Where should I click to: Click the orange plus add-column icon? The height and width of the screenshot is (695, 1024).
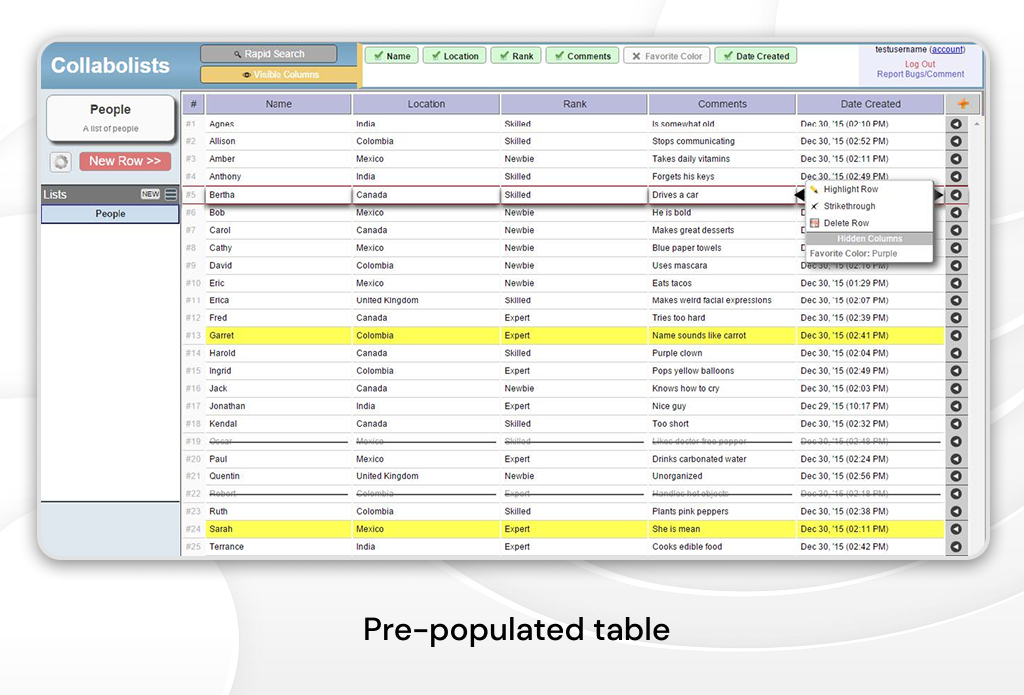[x=963, y=104]
